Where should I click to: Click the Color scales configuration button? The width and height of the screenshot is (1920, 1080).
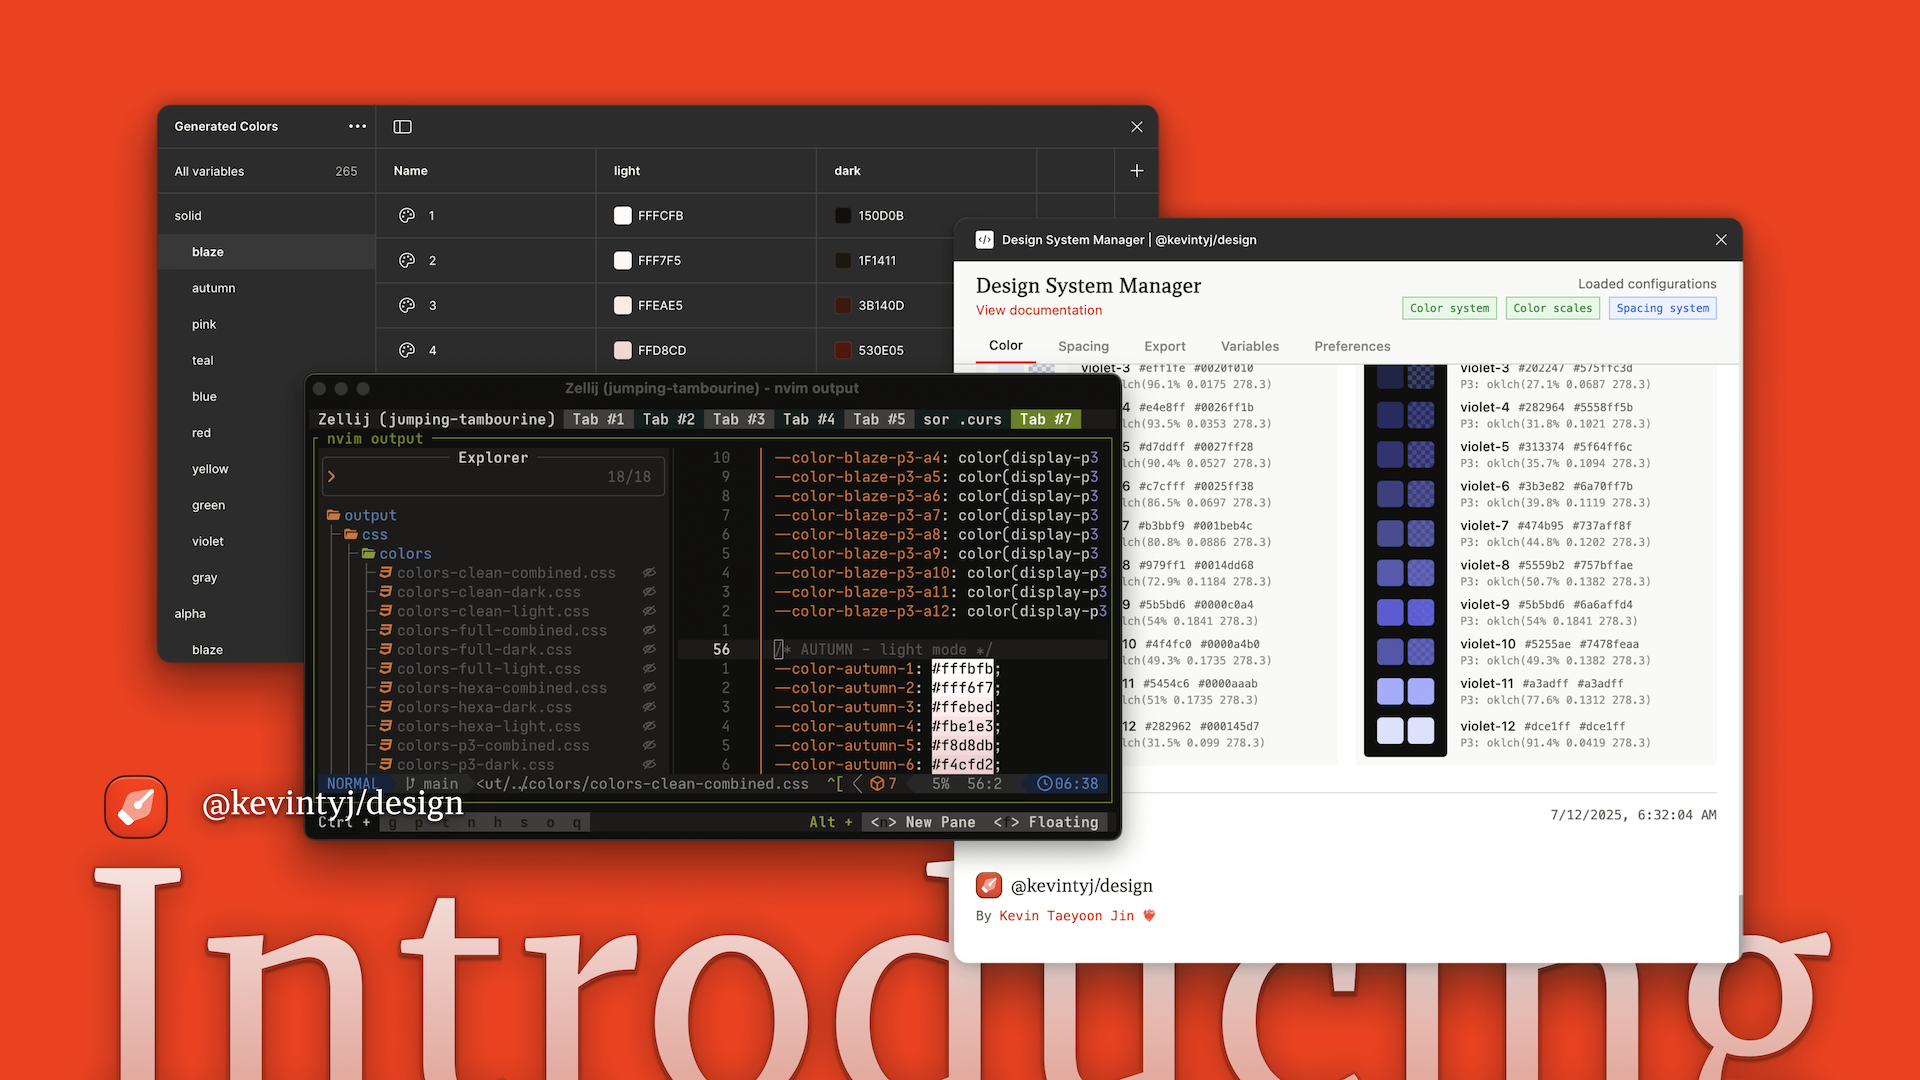pos(1552,308)
